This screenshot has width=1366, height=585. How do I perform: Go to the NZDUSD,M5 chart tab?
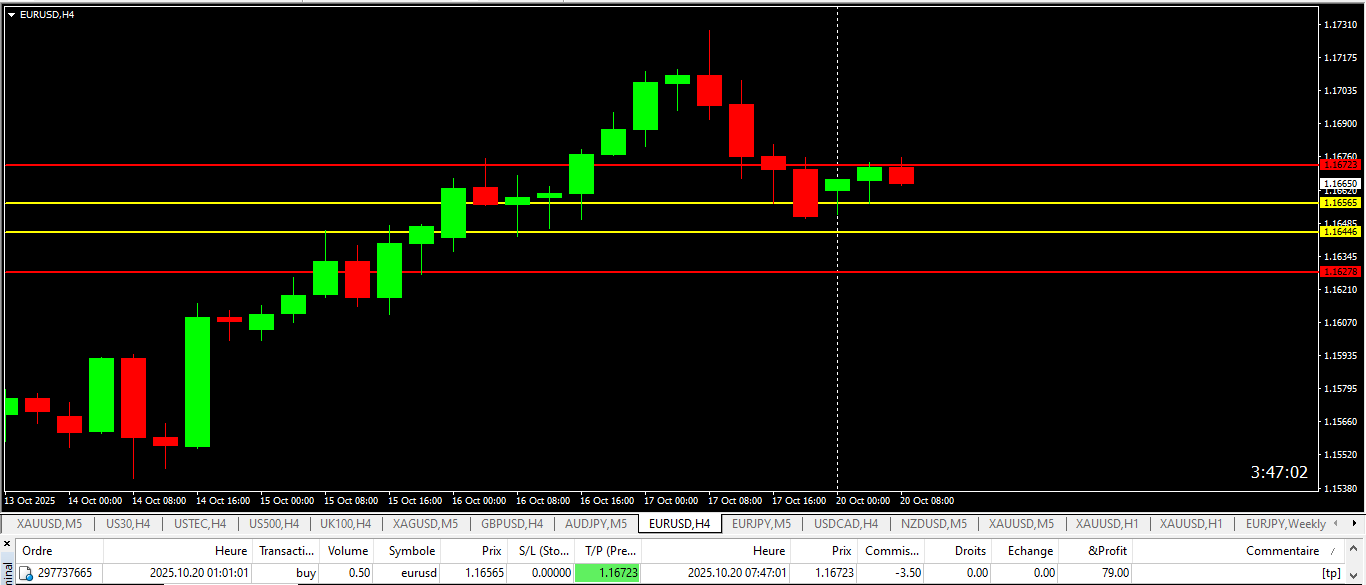[x=933, y=524]
